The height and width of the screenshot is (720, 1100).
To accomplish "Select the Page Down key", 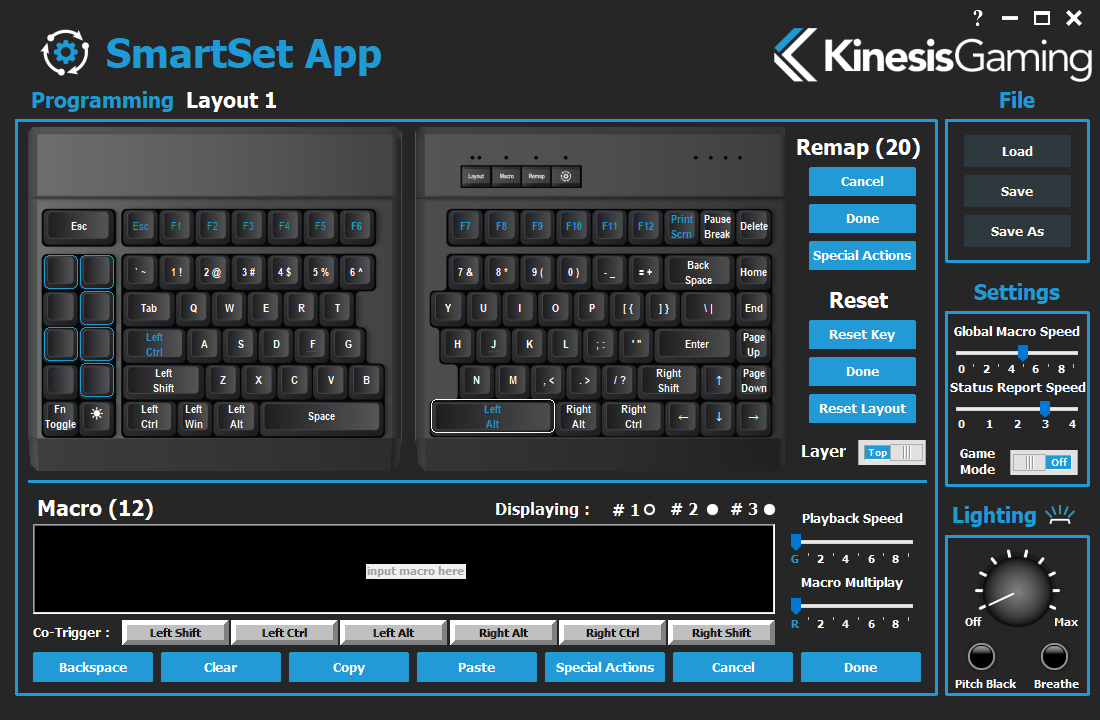I will coord(754,380).
